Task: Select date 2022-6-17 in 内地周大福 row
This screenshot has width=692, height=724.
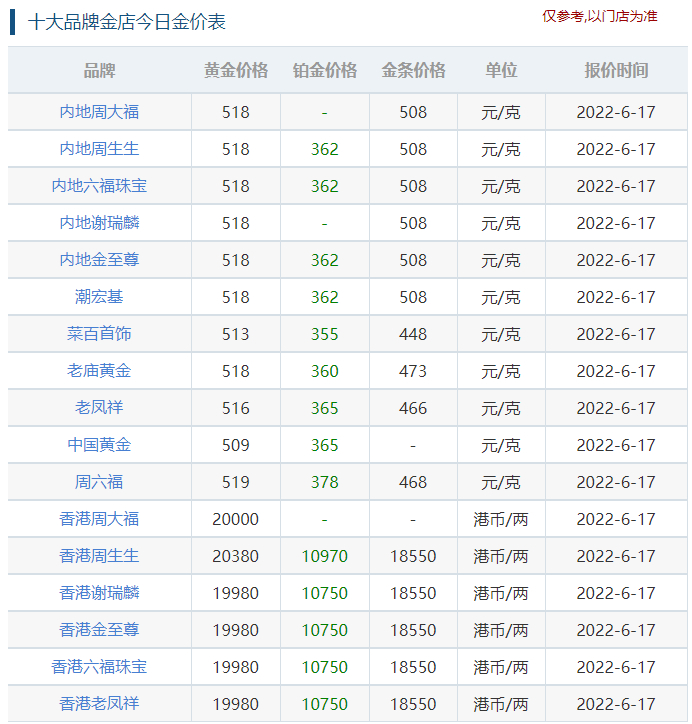Action: click(616, 113)
